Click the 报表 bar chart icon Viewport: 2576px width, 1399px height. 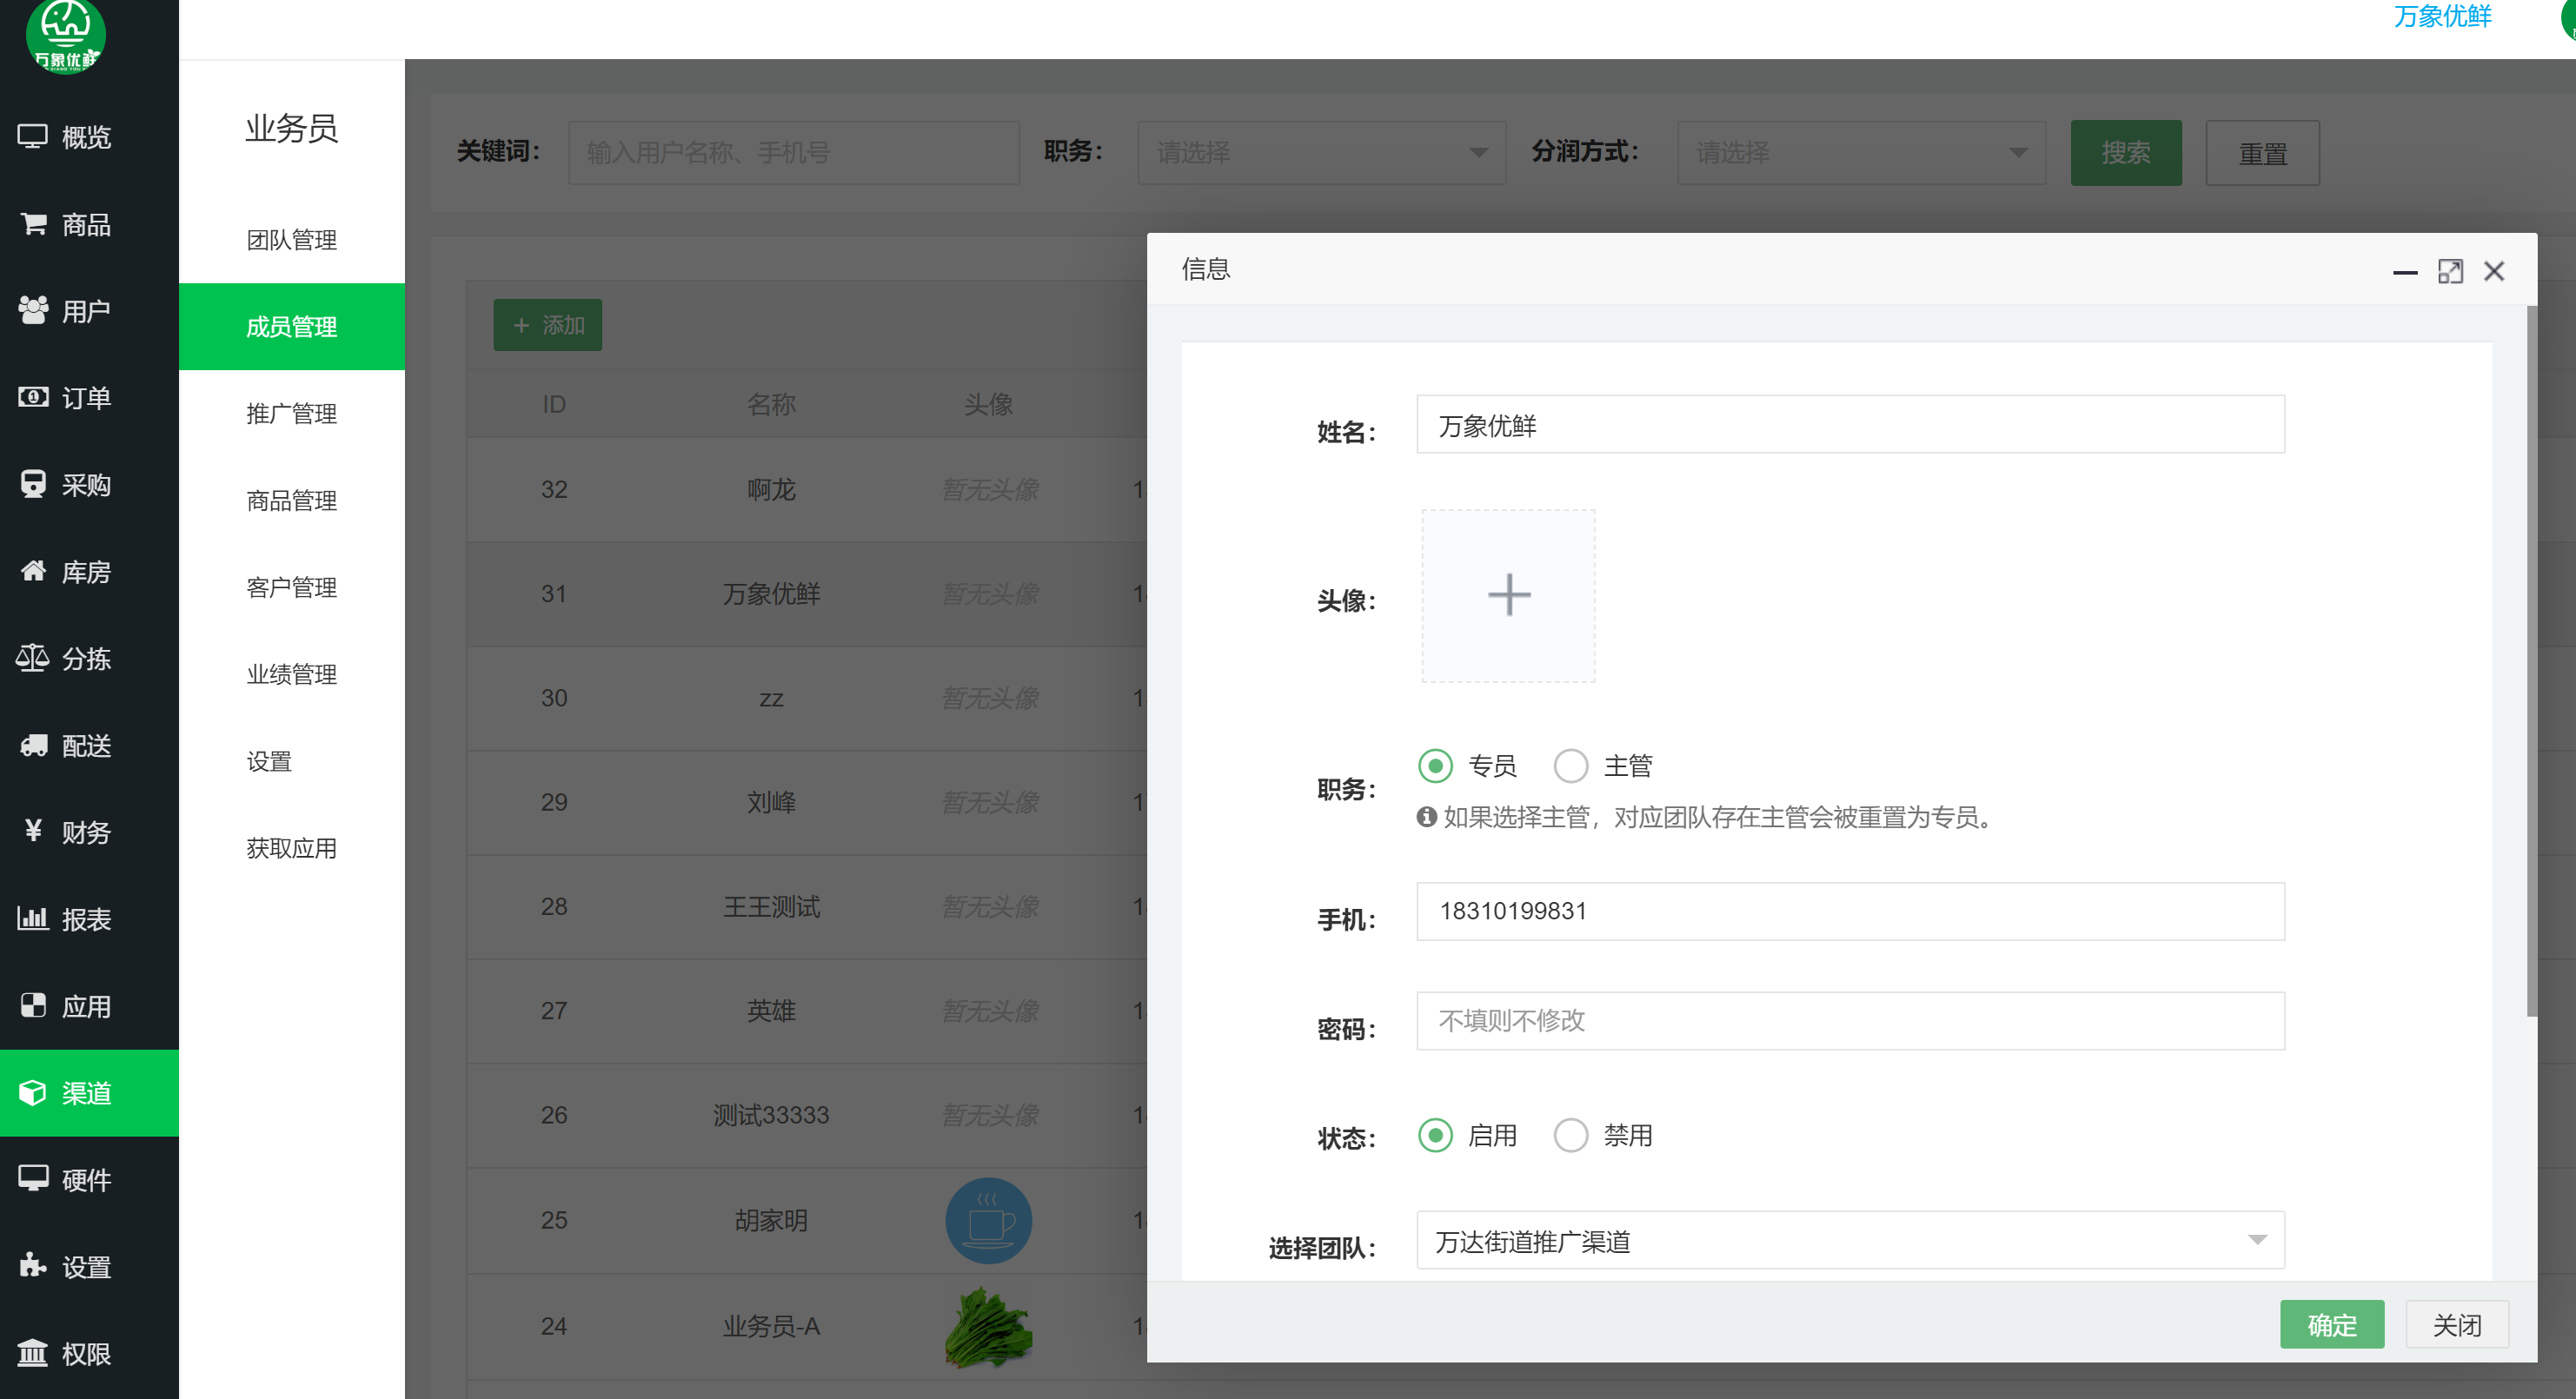32,918
